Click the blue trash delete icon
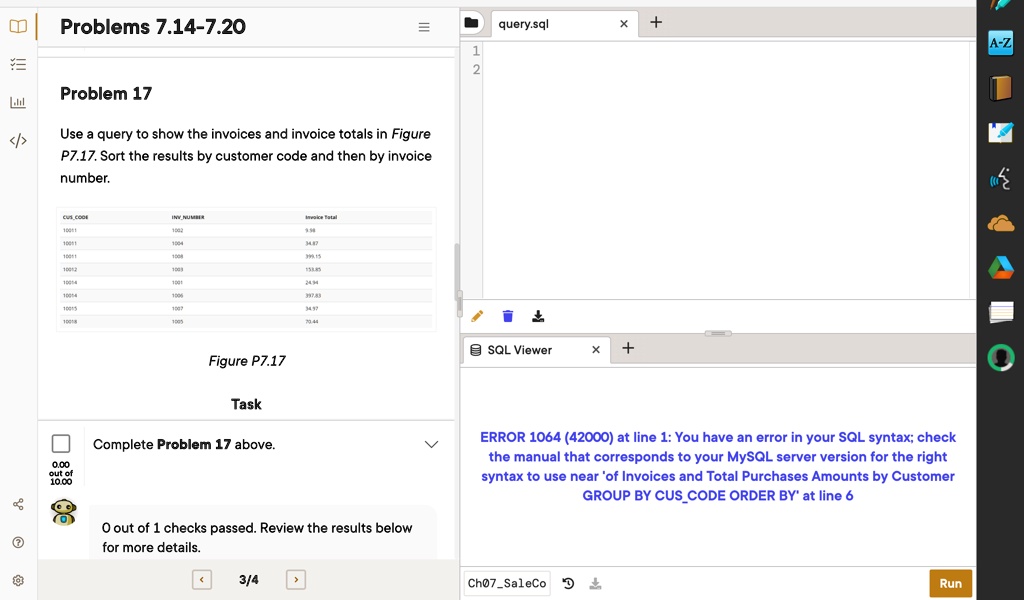The height and width of the screenshot is (600, 1024). pos(508,317)
